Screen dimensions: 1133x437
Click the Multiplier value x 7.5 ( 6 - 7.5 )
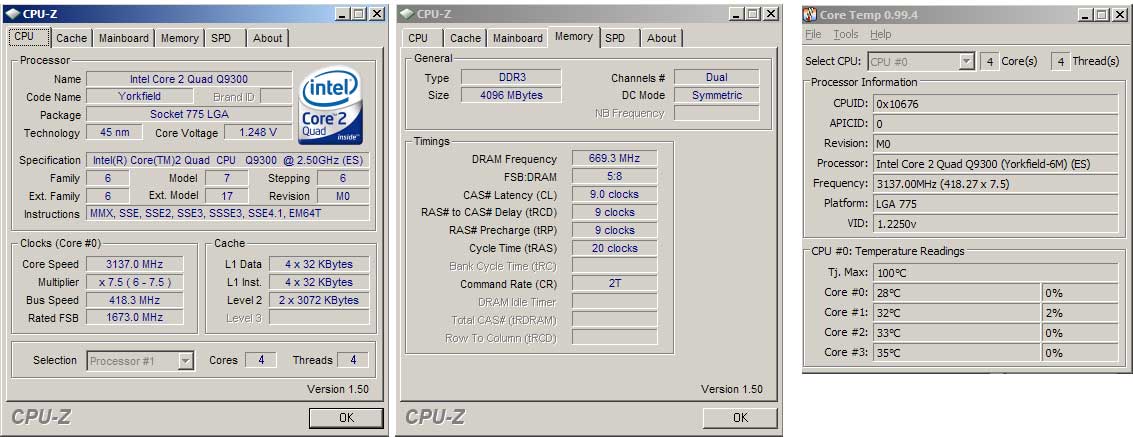click(134, 282)
